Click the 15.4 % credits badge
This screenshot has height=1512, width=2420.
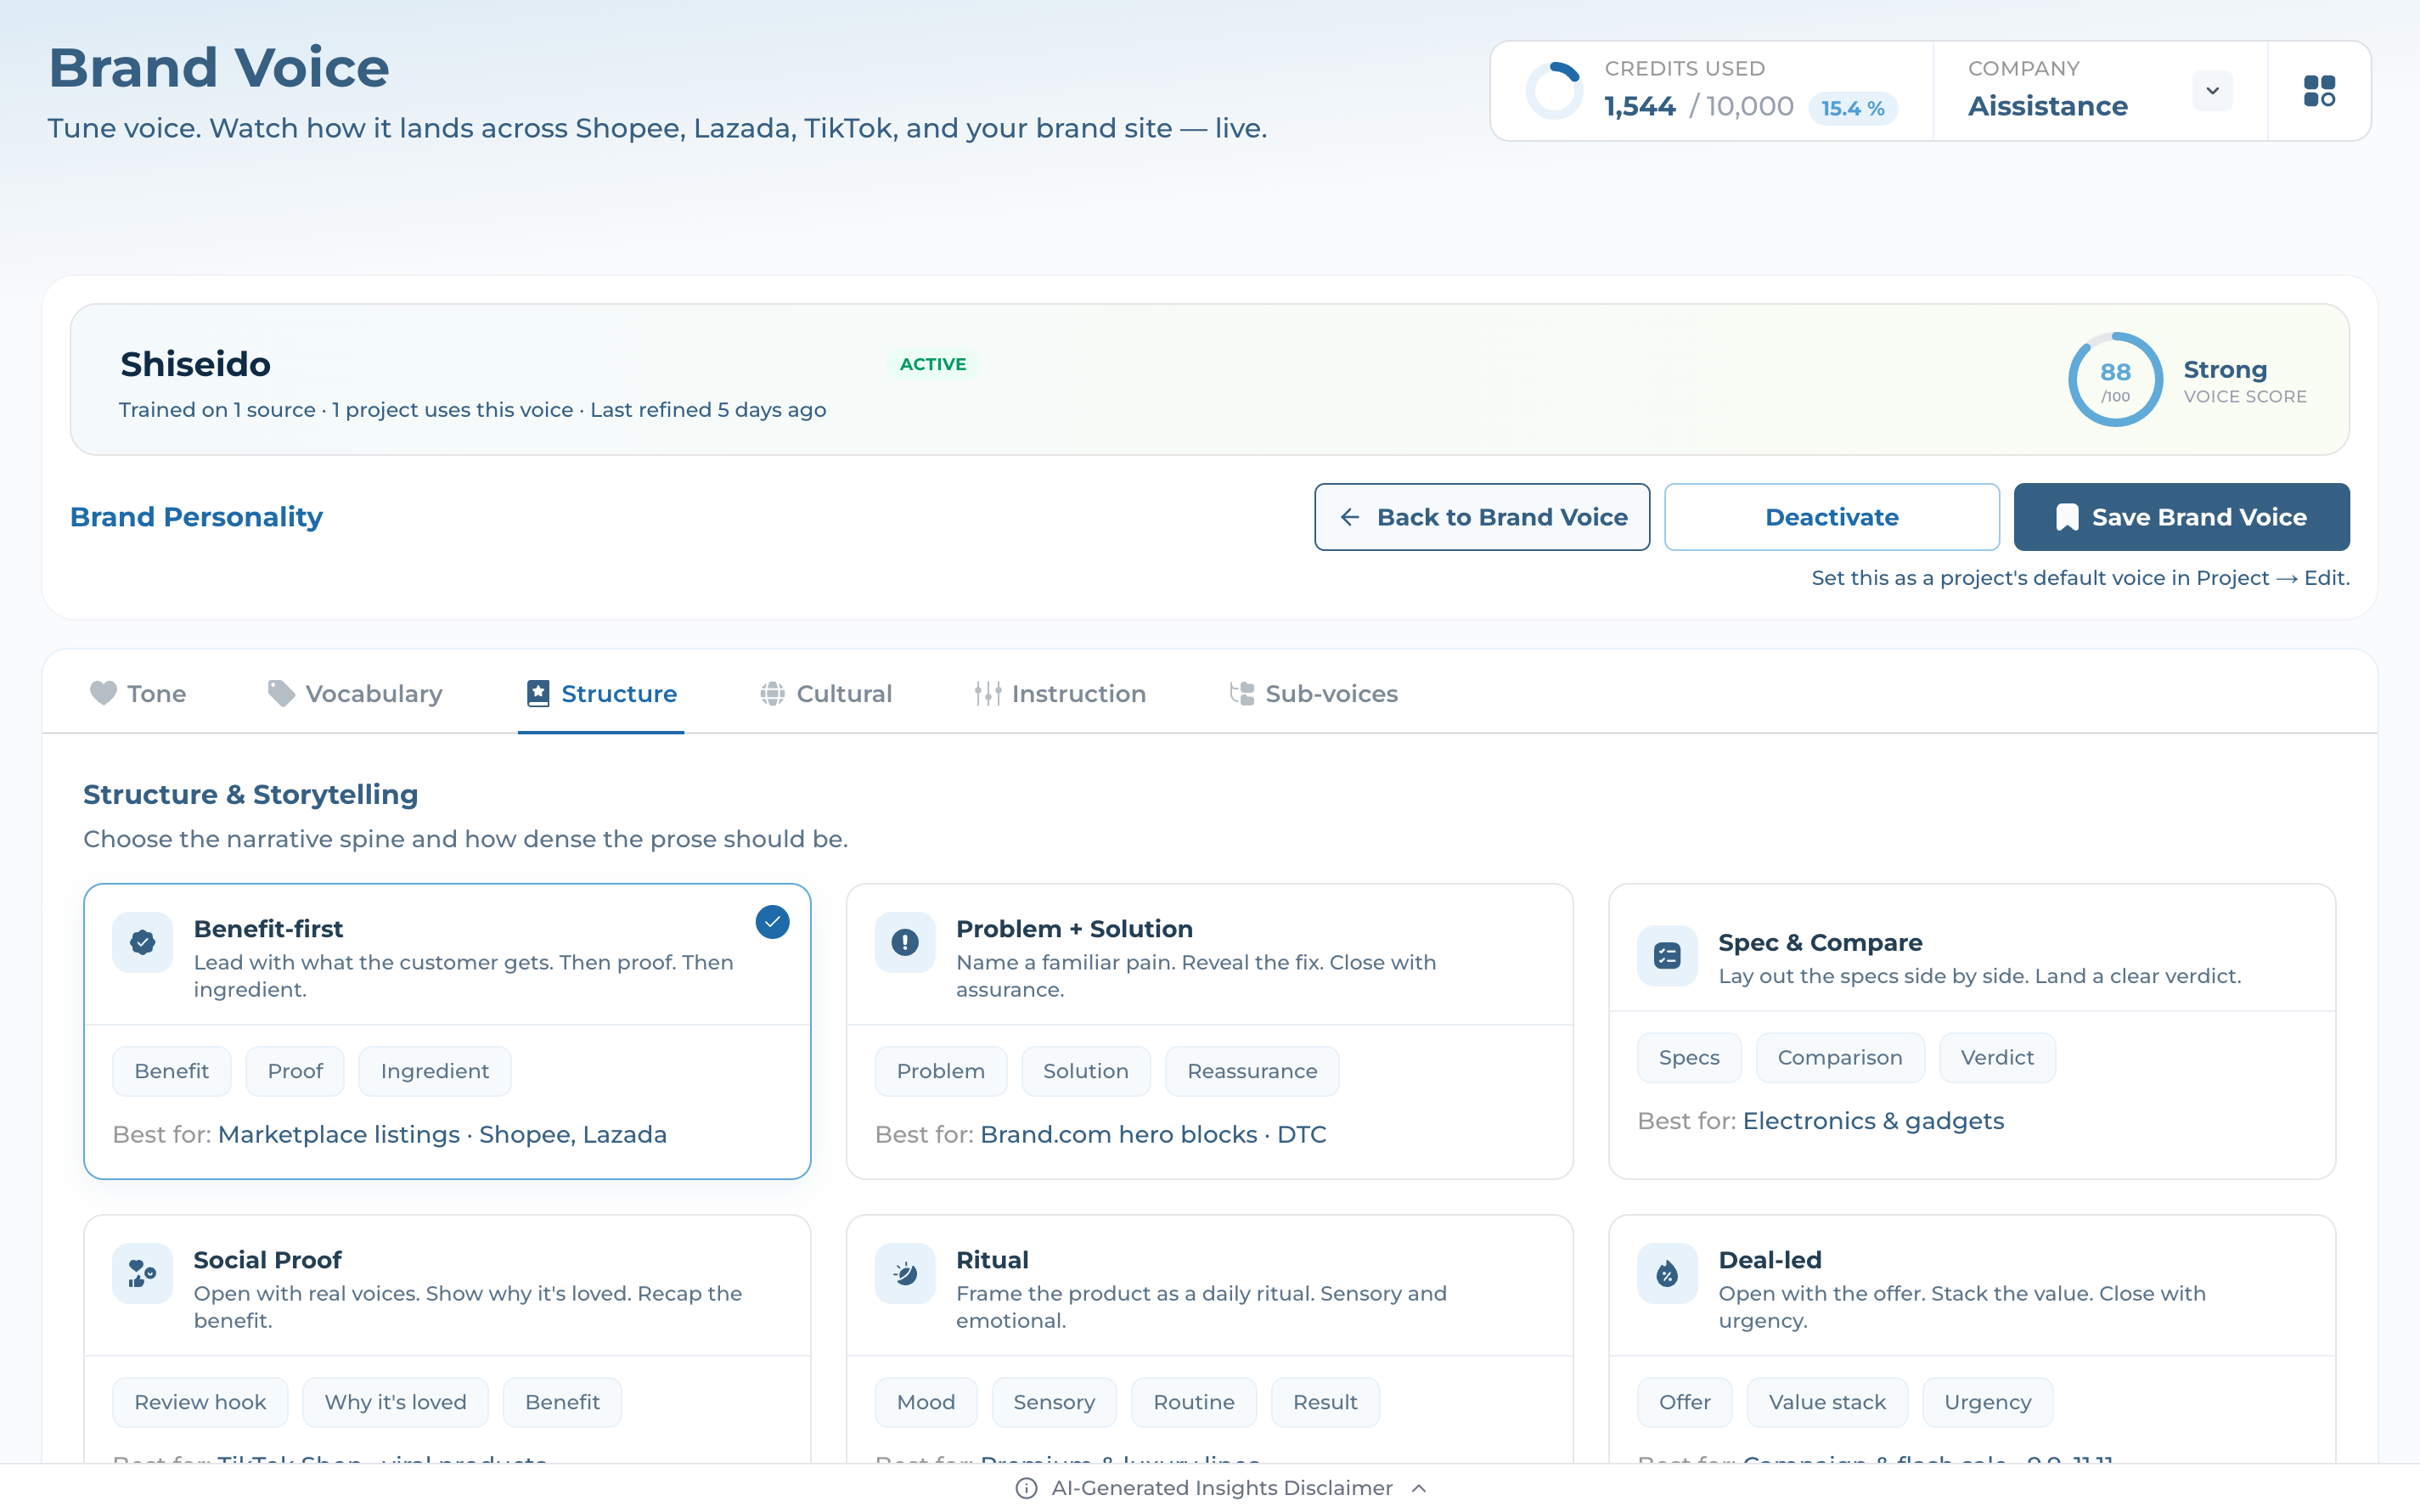(x=1853, y=108)
